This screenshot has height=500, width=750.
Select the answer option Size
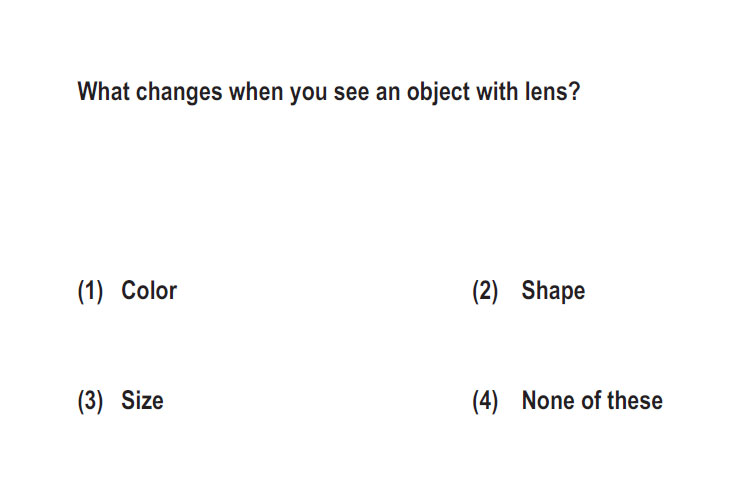click(x=142, y=400)
